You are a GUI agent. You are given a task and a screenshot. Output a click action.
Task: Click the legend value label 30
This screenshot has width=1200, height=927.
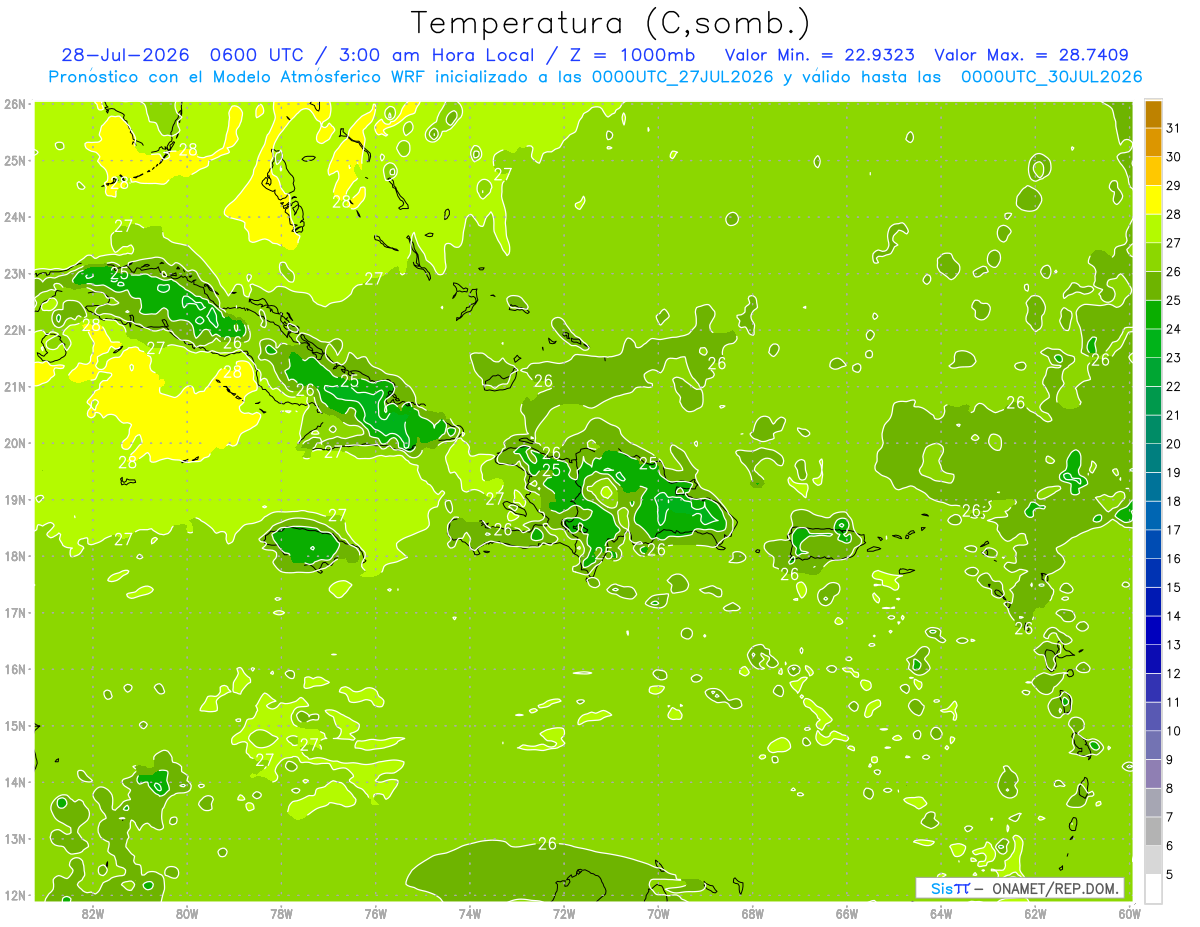[1173, 157]
